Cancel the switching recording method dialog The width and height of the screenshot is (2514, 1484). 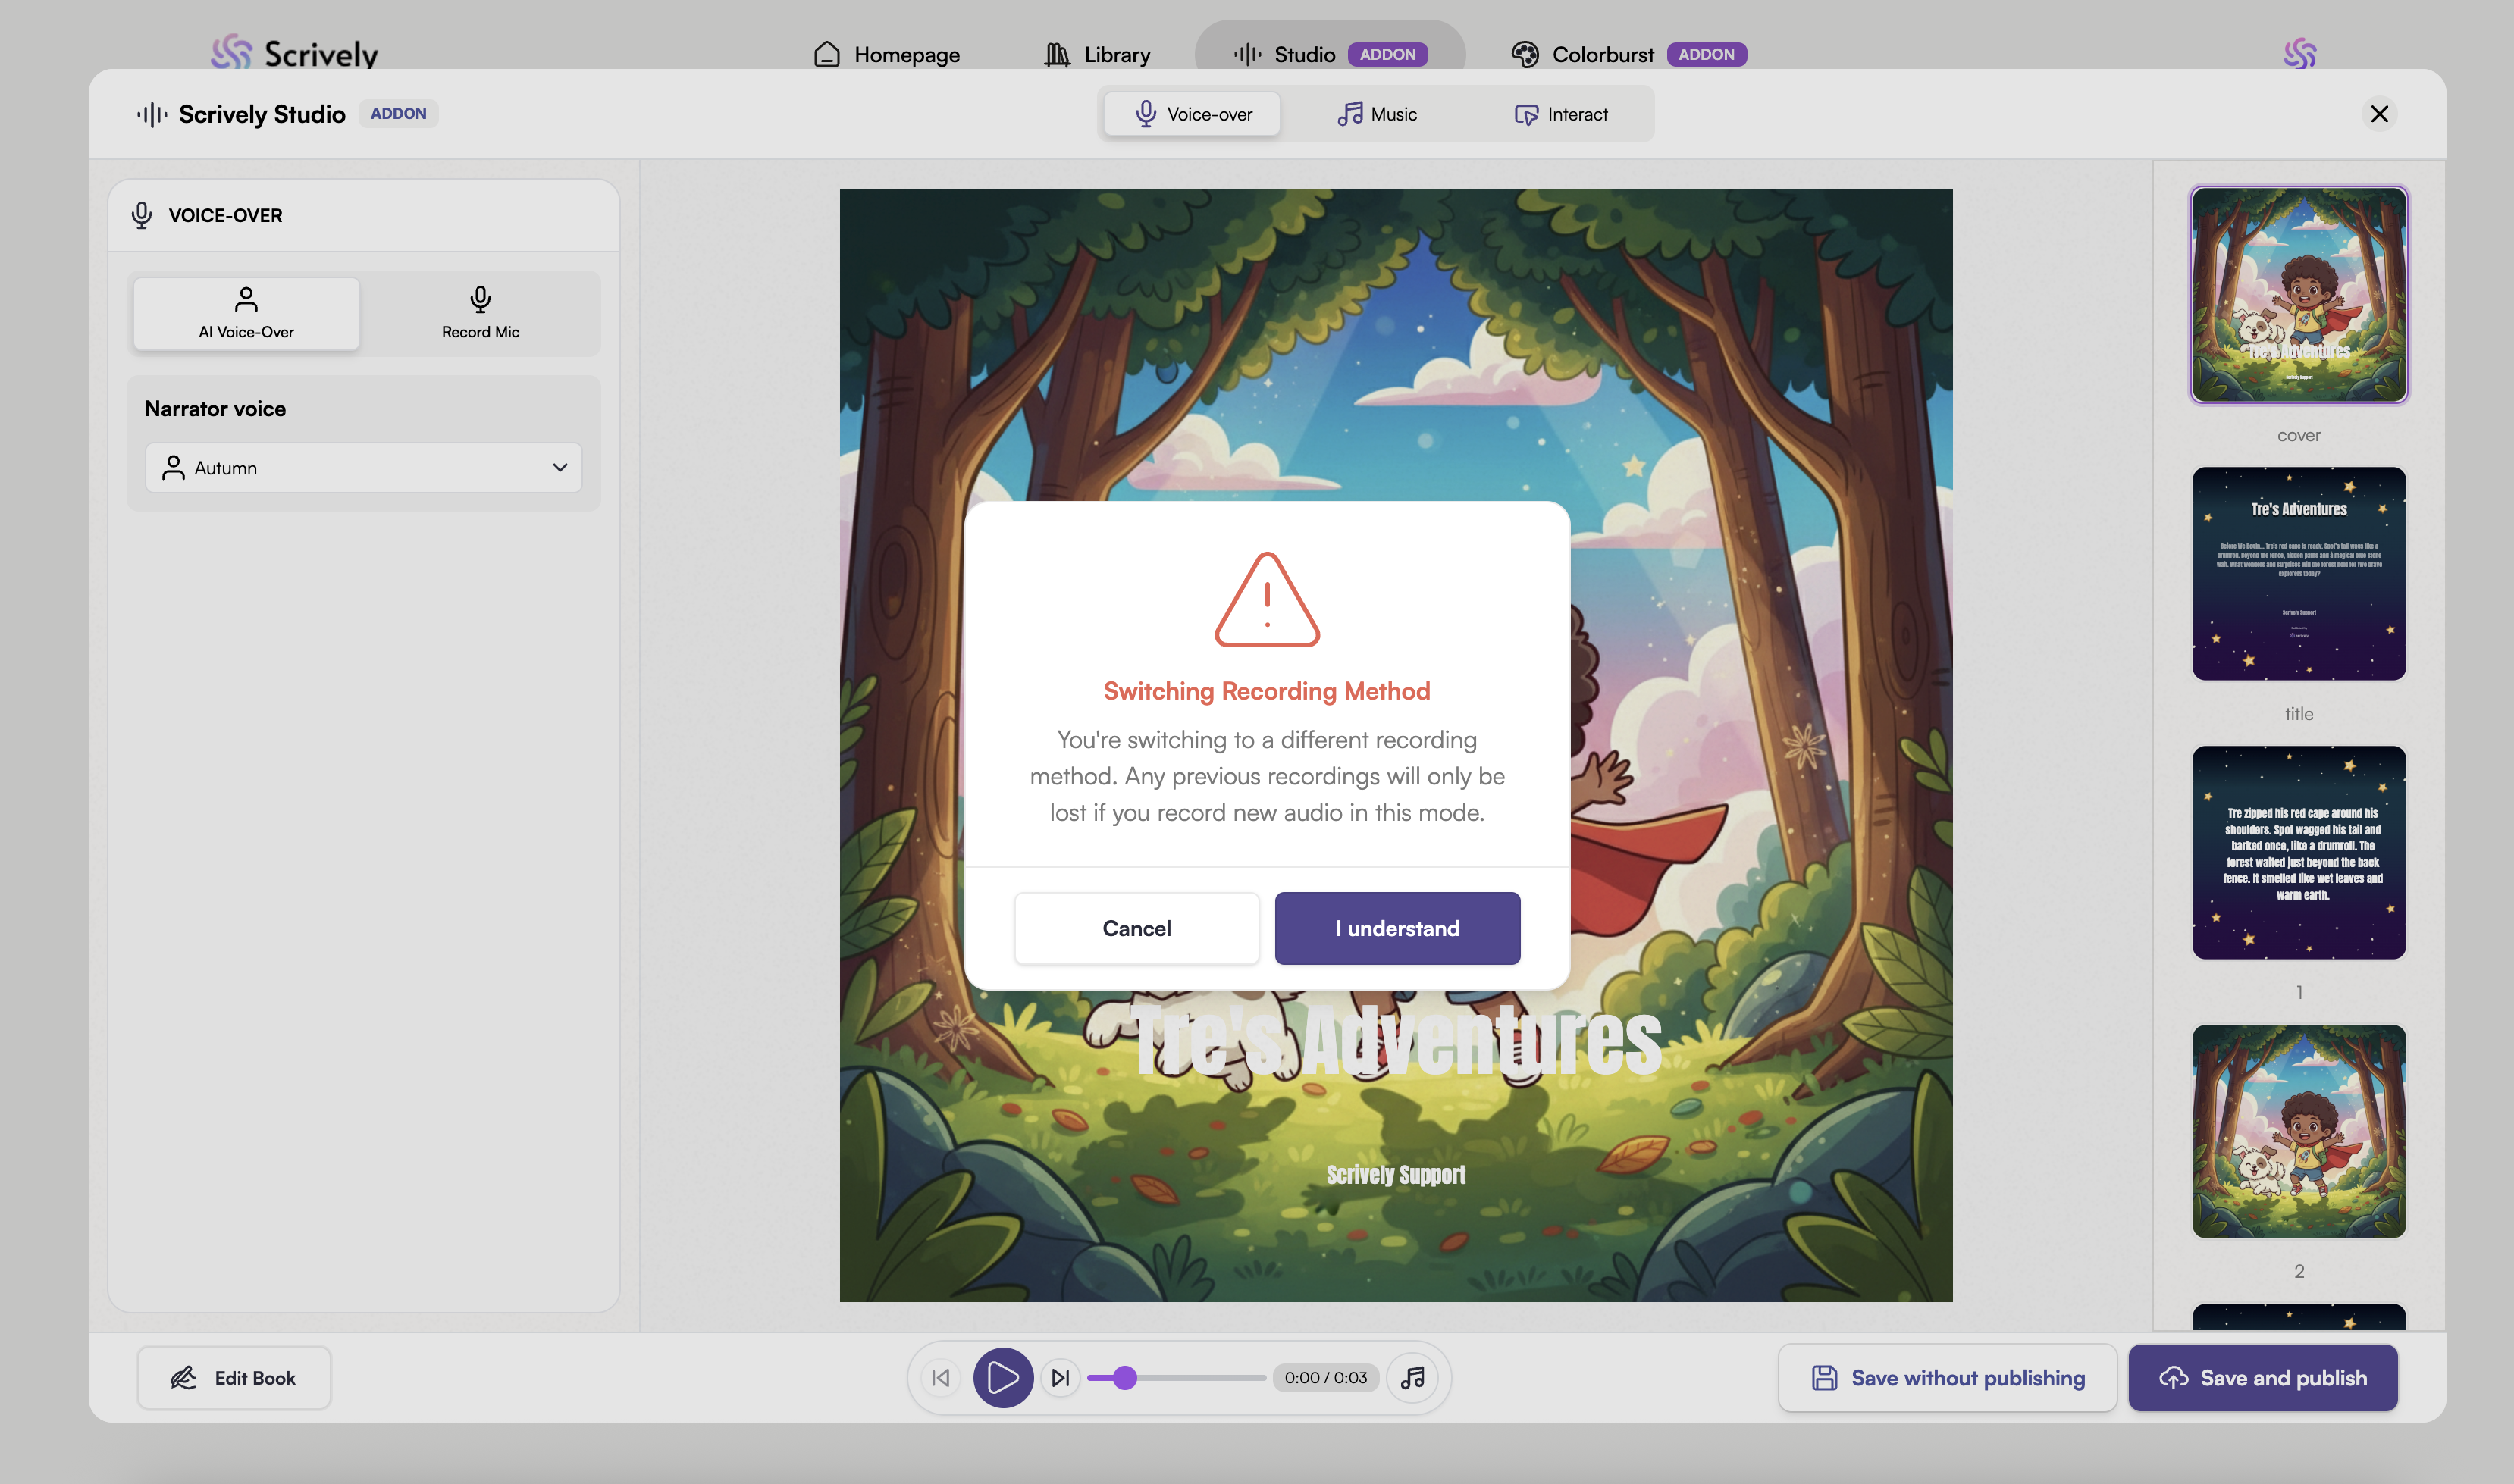[x=1136, y=928]
